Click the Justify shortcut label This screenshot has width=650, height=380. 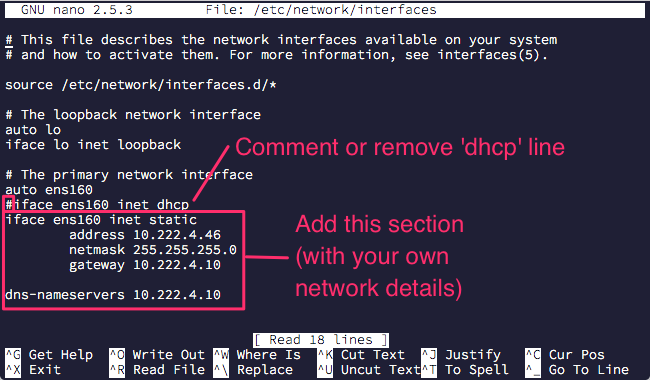473,356
